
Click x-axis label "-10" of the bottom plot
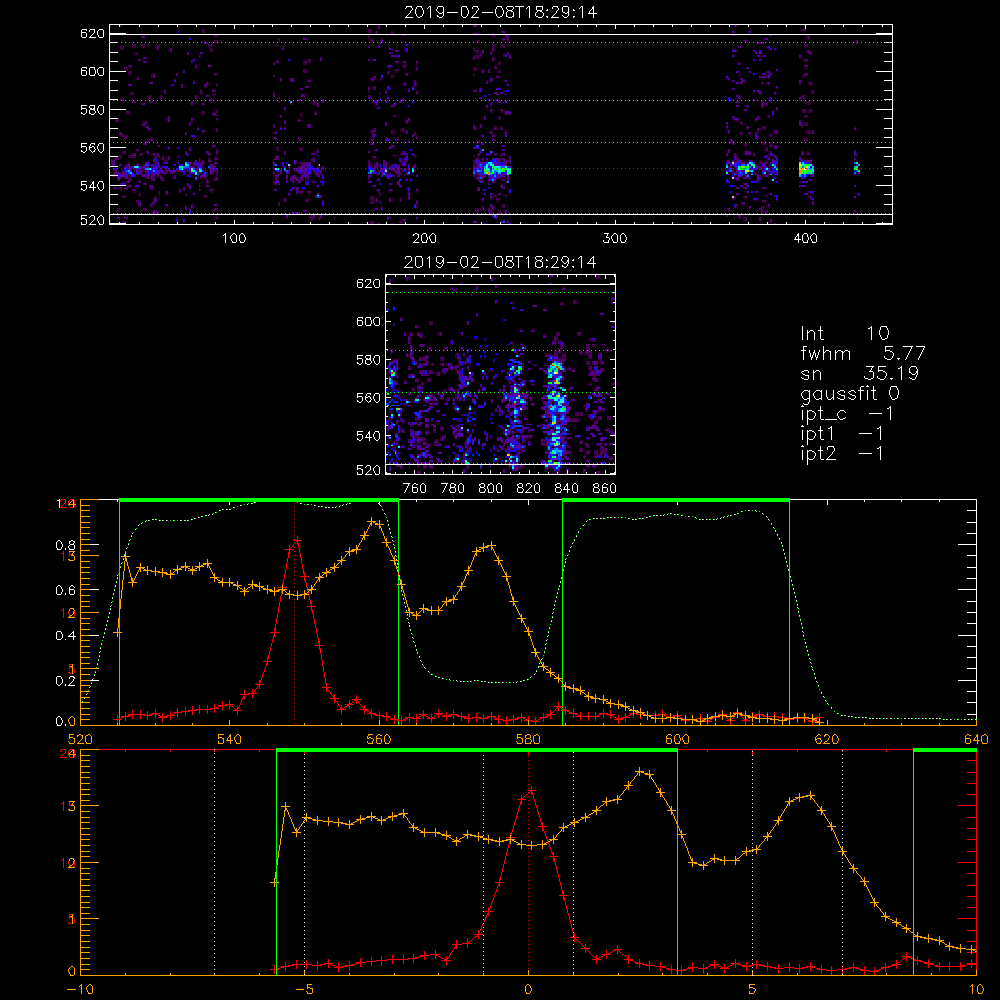tap(80, 989)
